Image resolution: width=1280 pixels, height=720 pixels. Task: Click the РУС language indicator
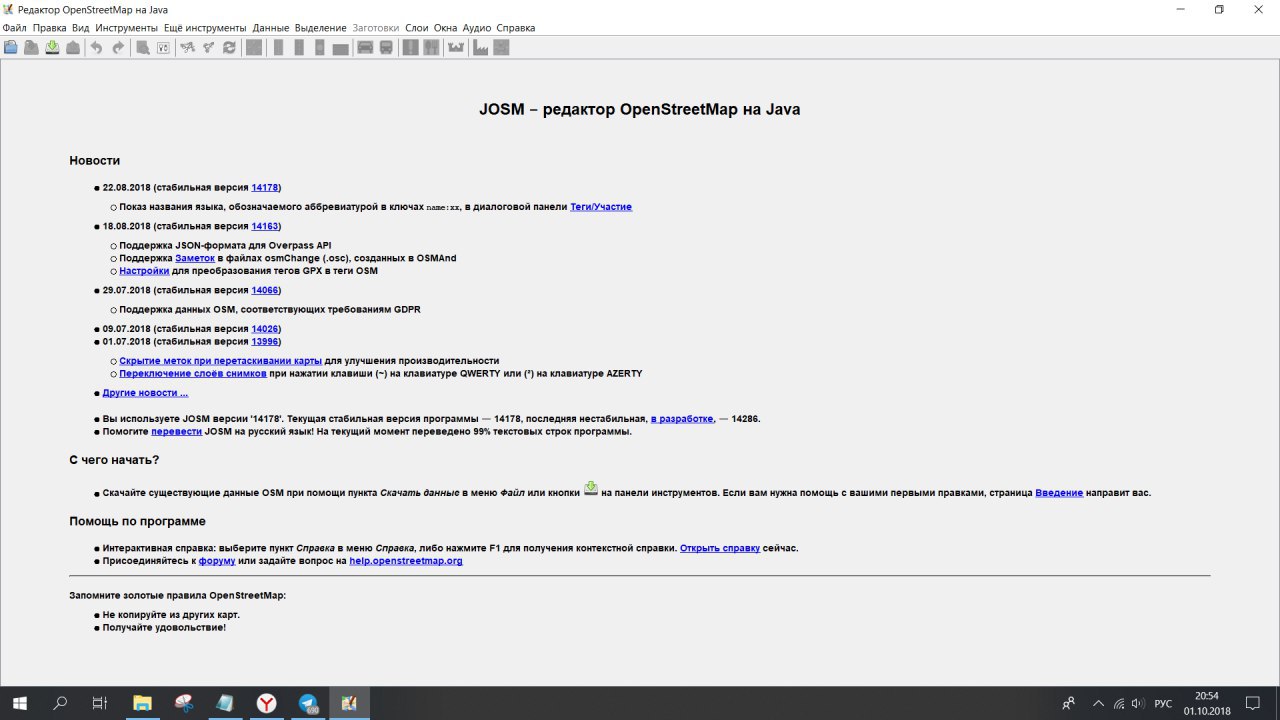pyautogui.click(x=1163, y=703)
